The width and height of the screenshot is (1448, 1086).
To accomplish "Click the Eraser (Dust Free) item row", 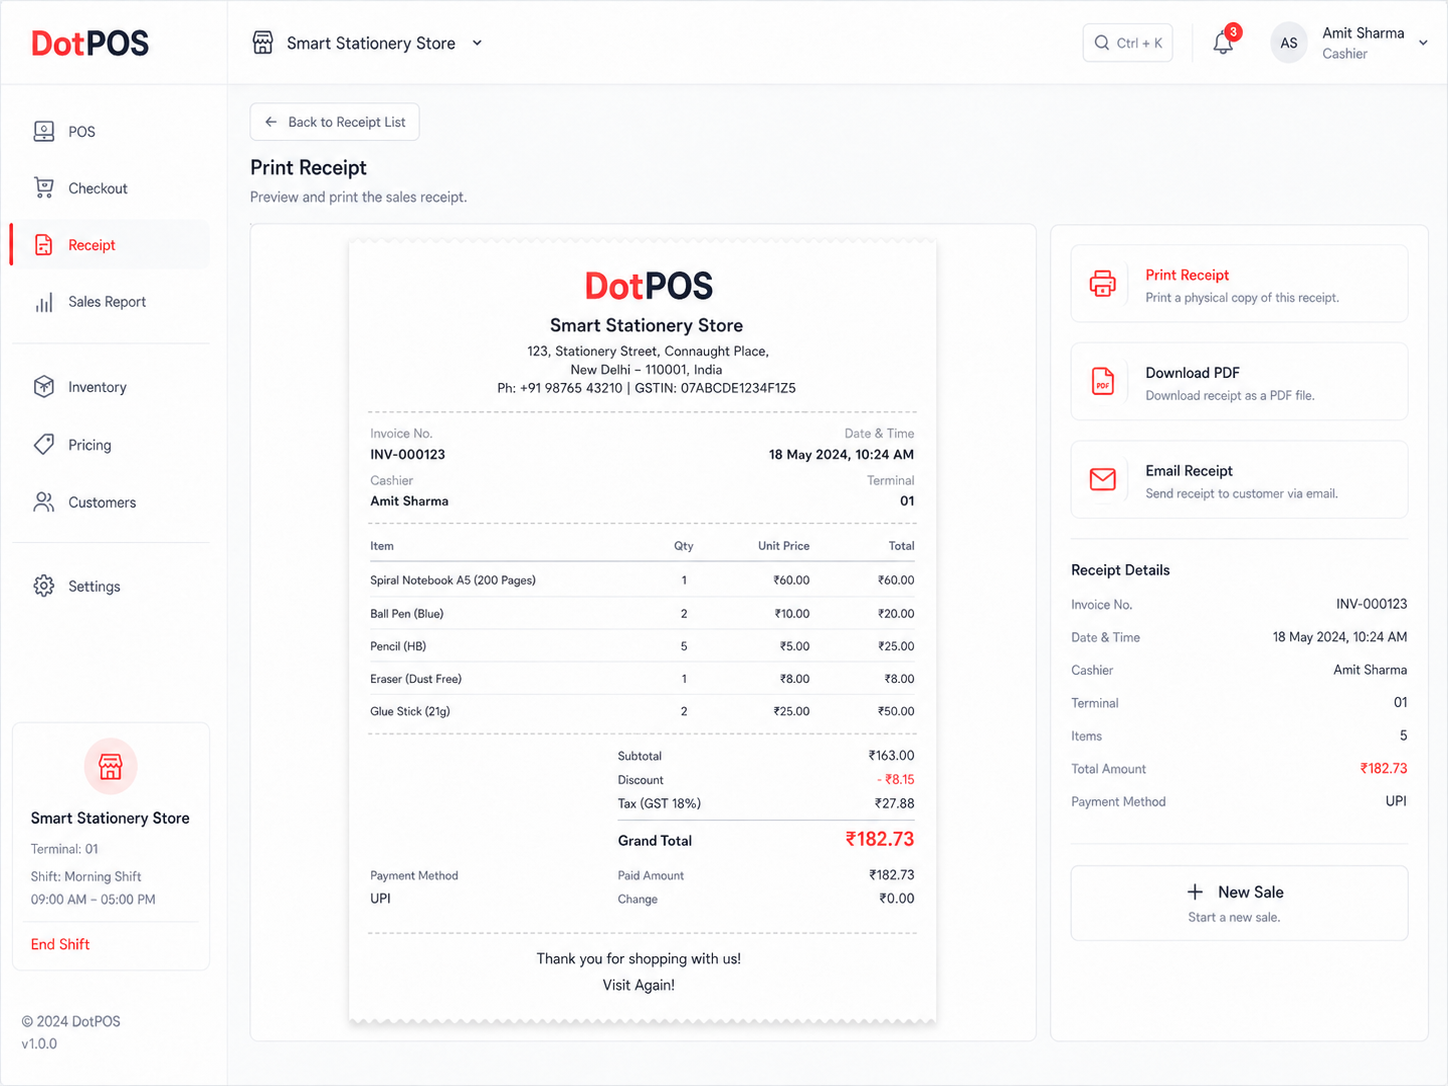I will point(642,678).
